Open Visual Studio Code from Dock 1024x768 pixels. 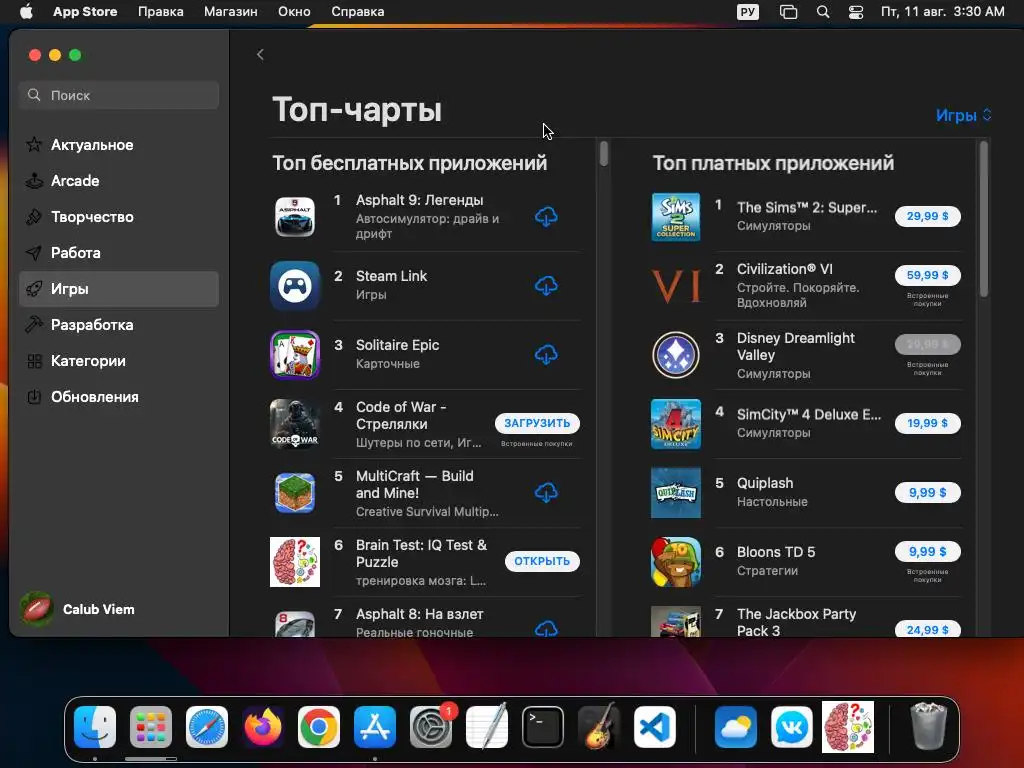pos(654,727)
